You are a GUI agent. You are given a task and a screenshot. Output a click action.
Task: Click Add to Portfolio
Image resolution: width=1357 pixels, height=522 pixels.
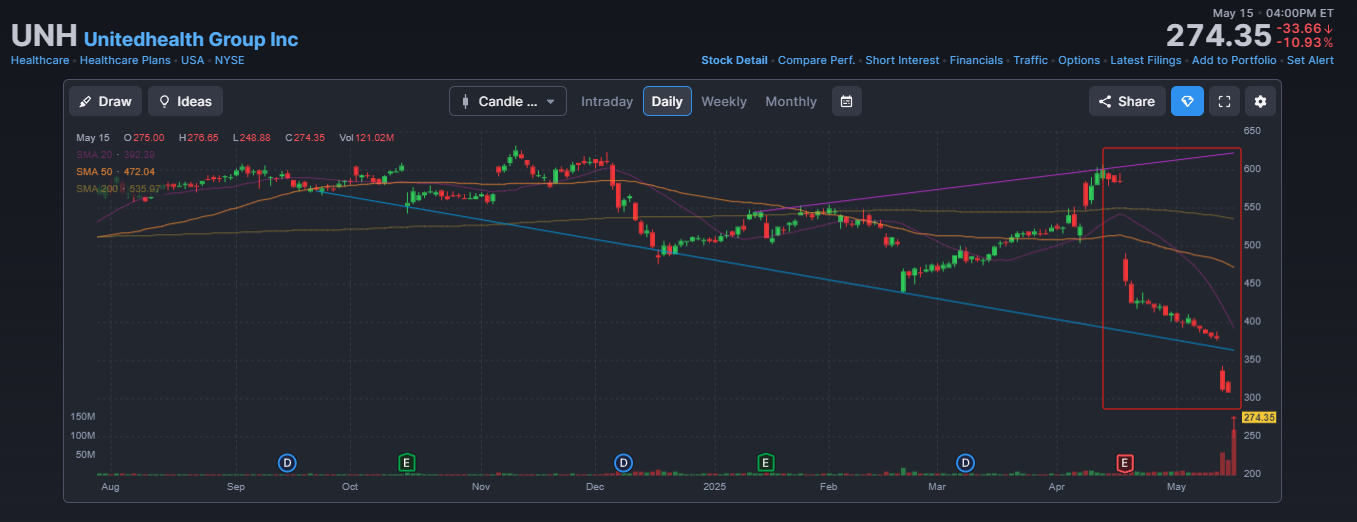(x=1234, y=60)
